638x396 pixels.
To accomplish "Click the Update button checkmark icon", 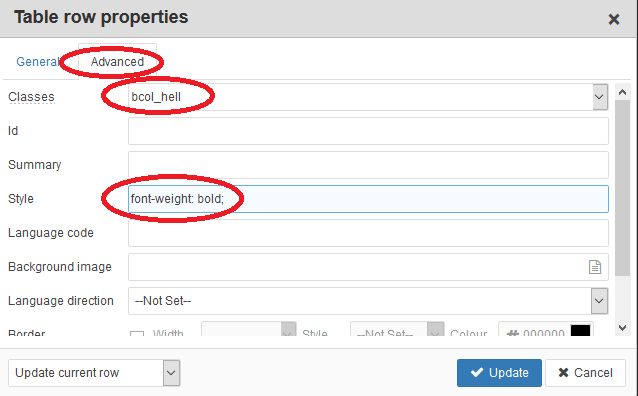I will point(476,372).
